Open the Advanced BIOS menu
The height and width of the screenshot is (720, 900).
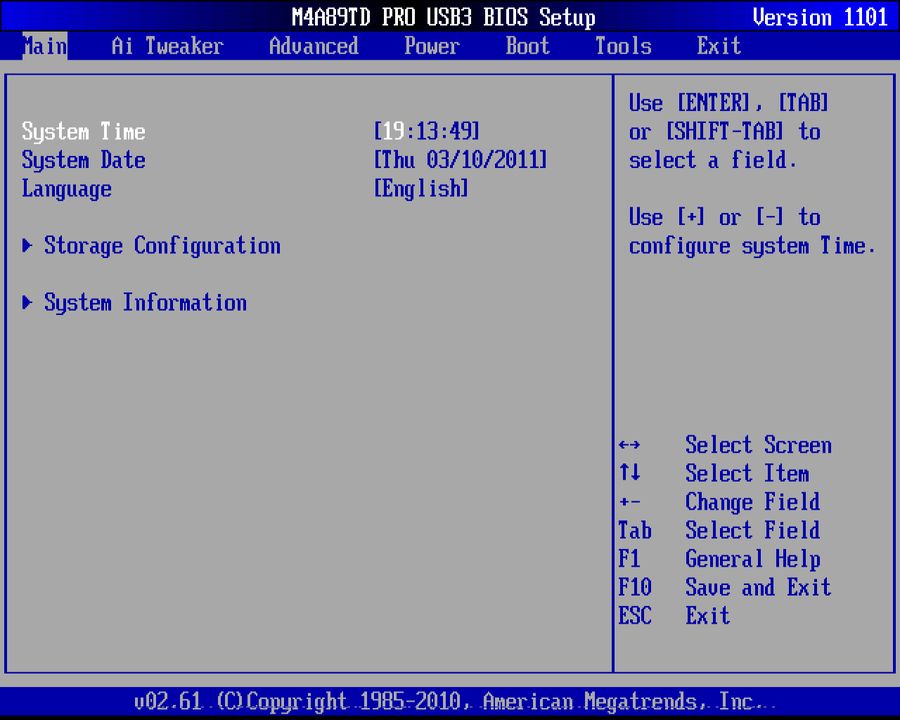coord(313,46)
